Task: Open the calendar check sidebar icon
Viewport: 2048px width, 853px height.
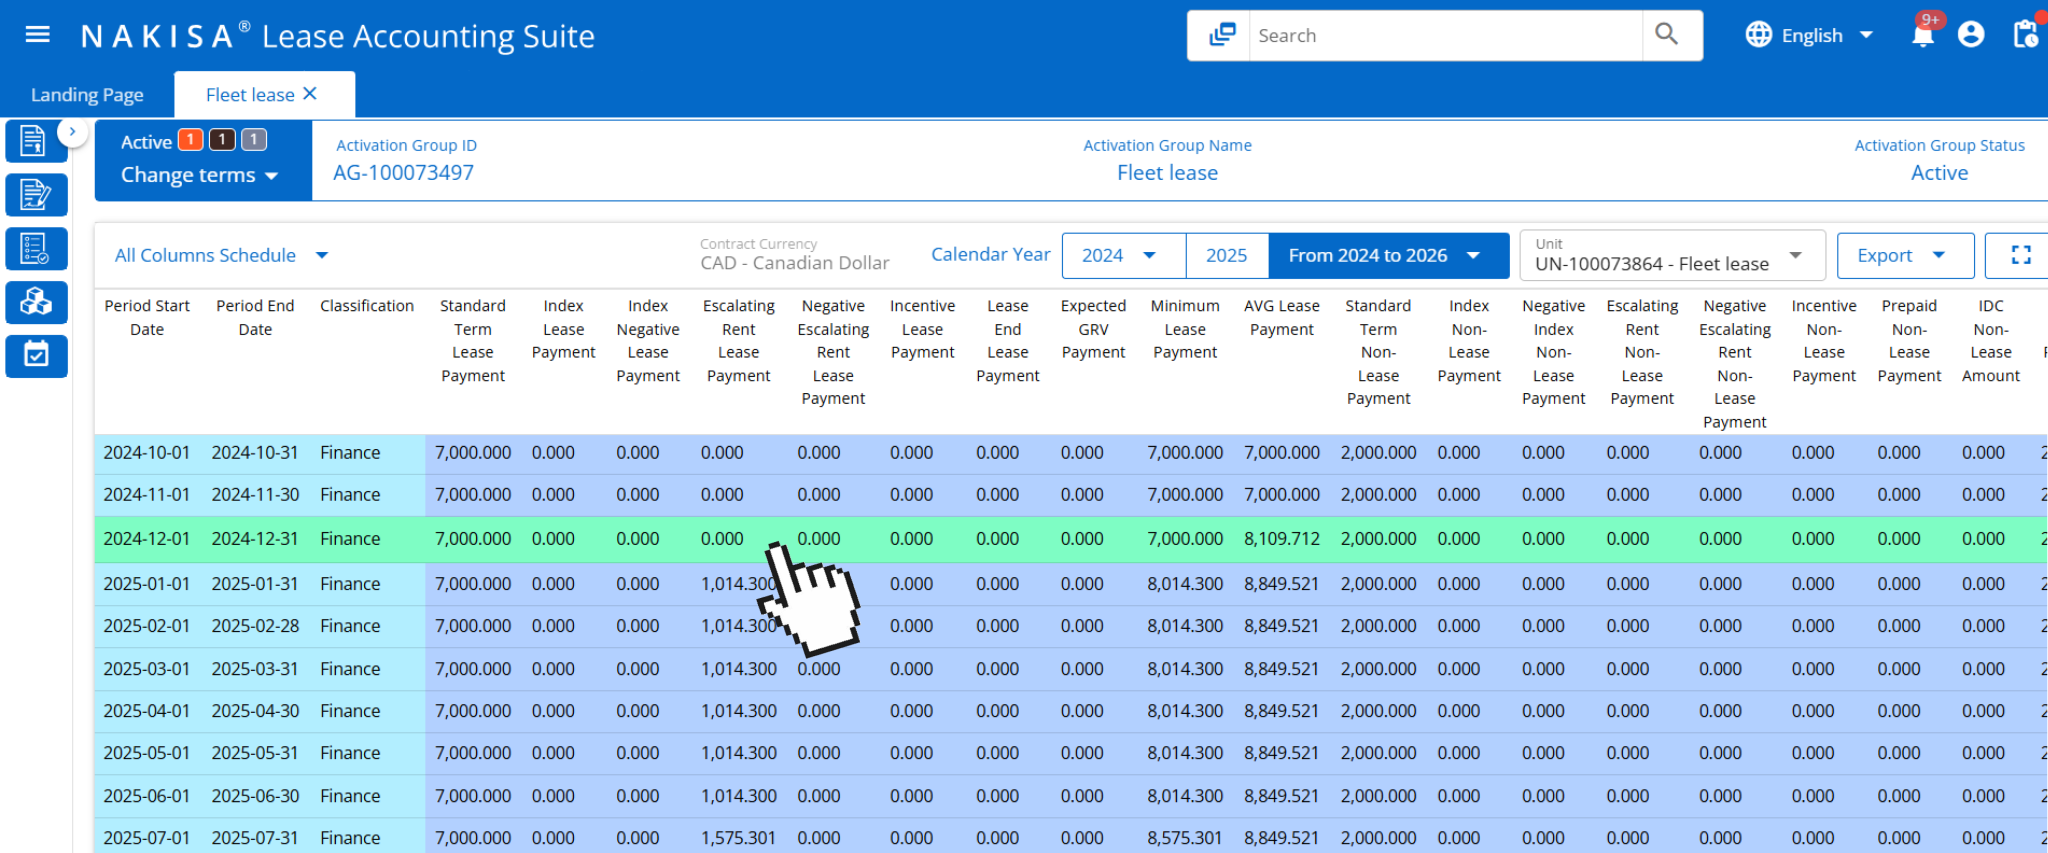Action: tap(35, 355)
